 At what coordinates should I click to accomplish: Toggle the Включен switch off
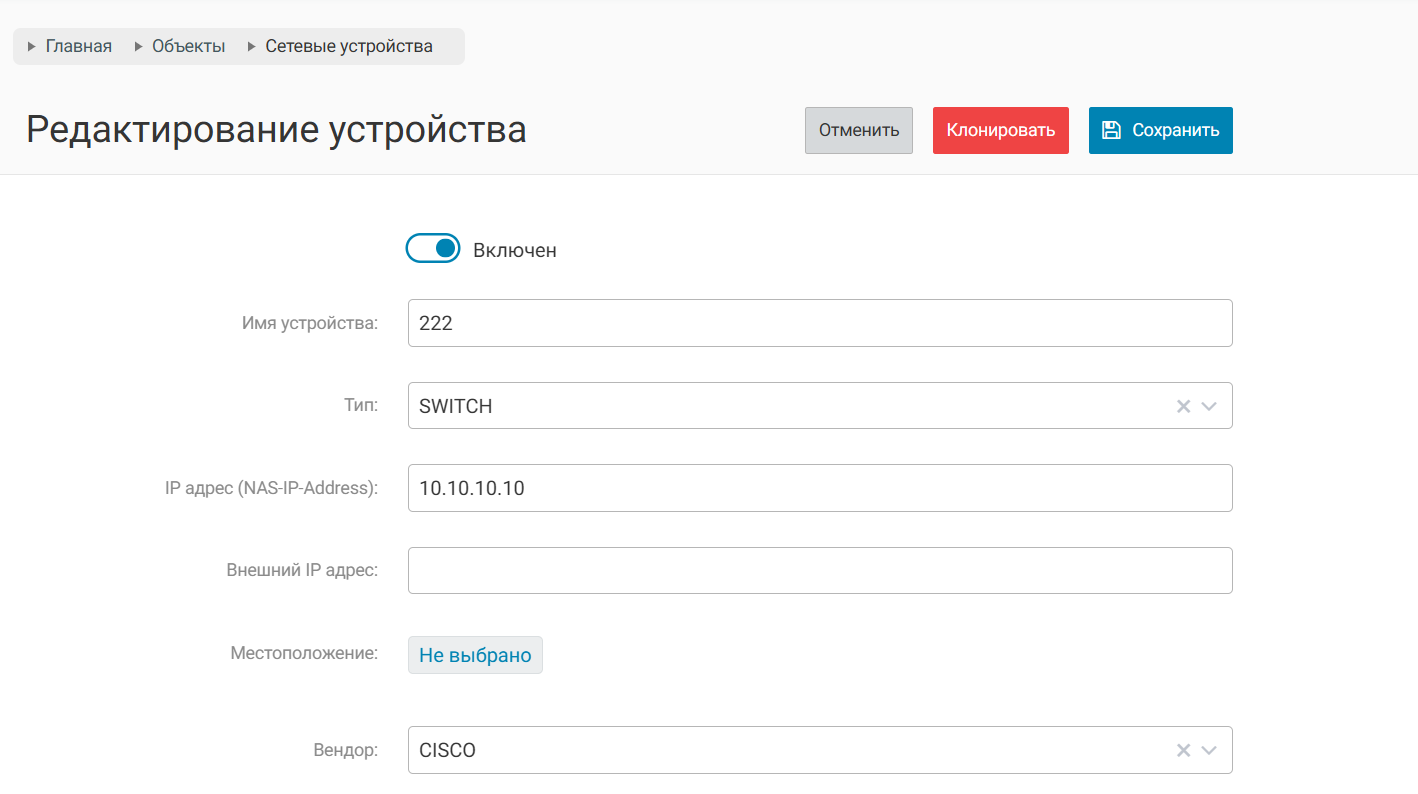(432, 249)
